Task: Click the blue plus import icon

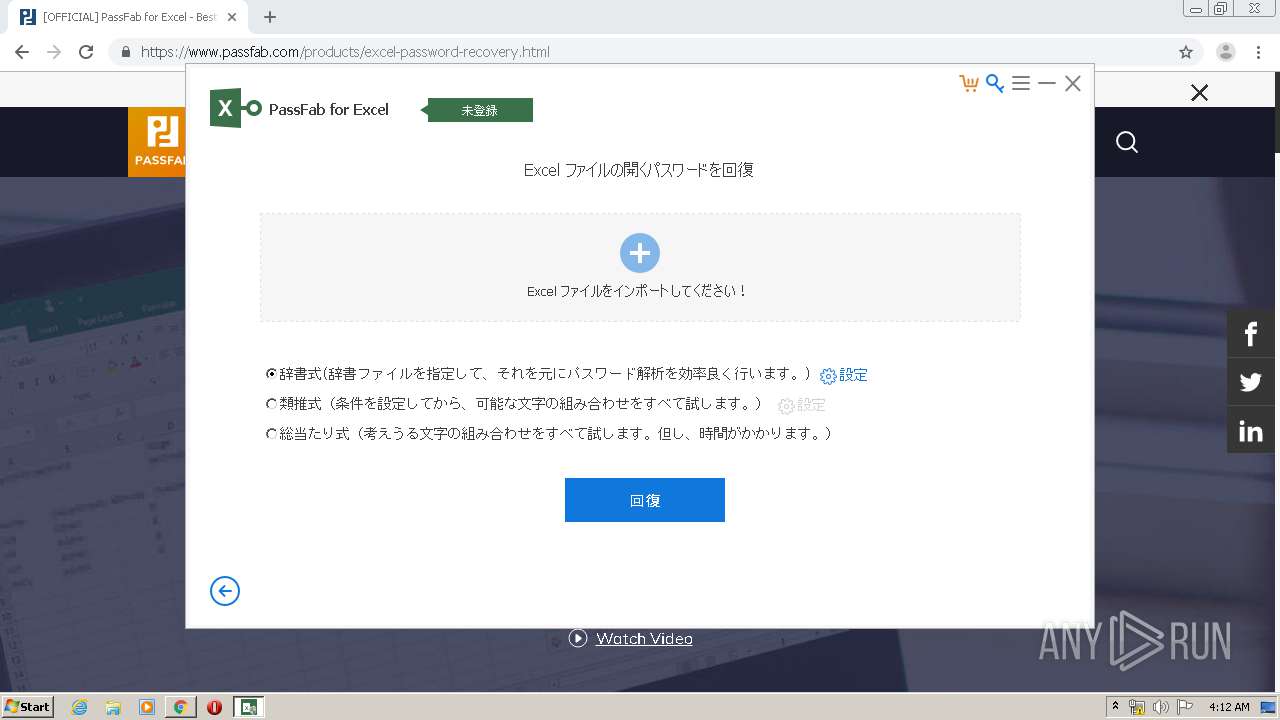Action: [x=640, y=253]
